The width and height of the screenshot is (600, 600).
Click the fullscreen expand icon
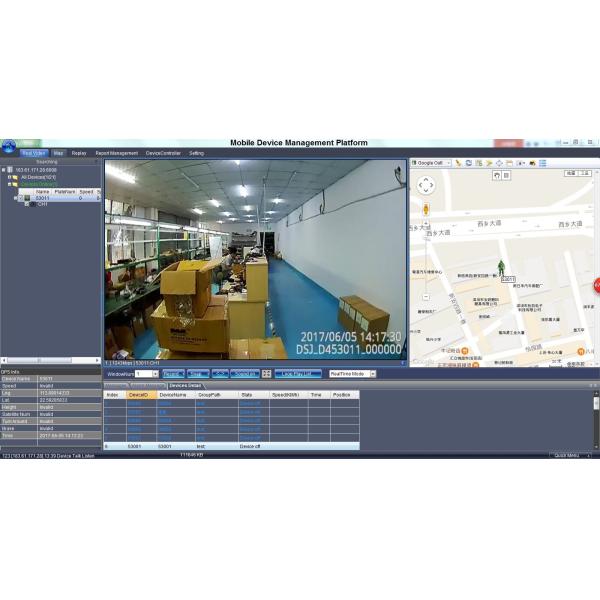click(x=267, y=374)
